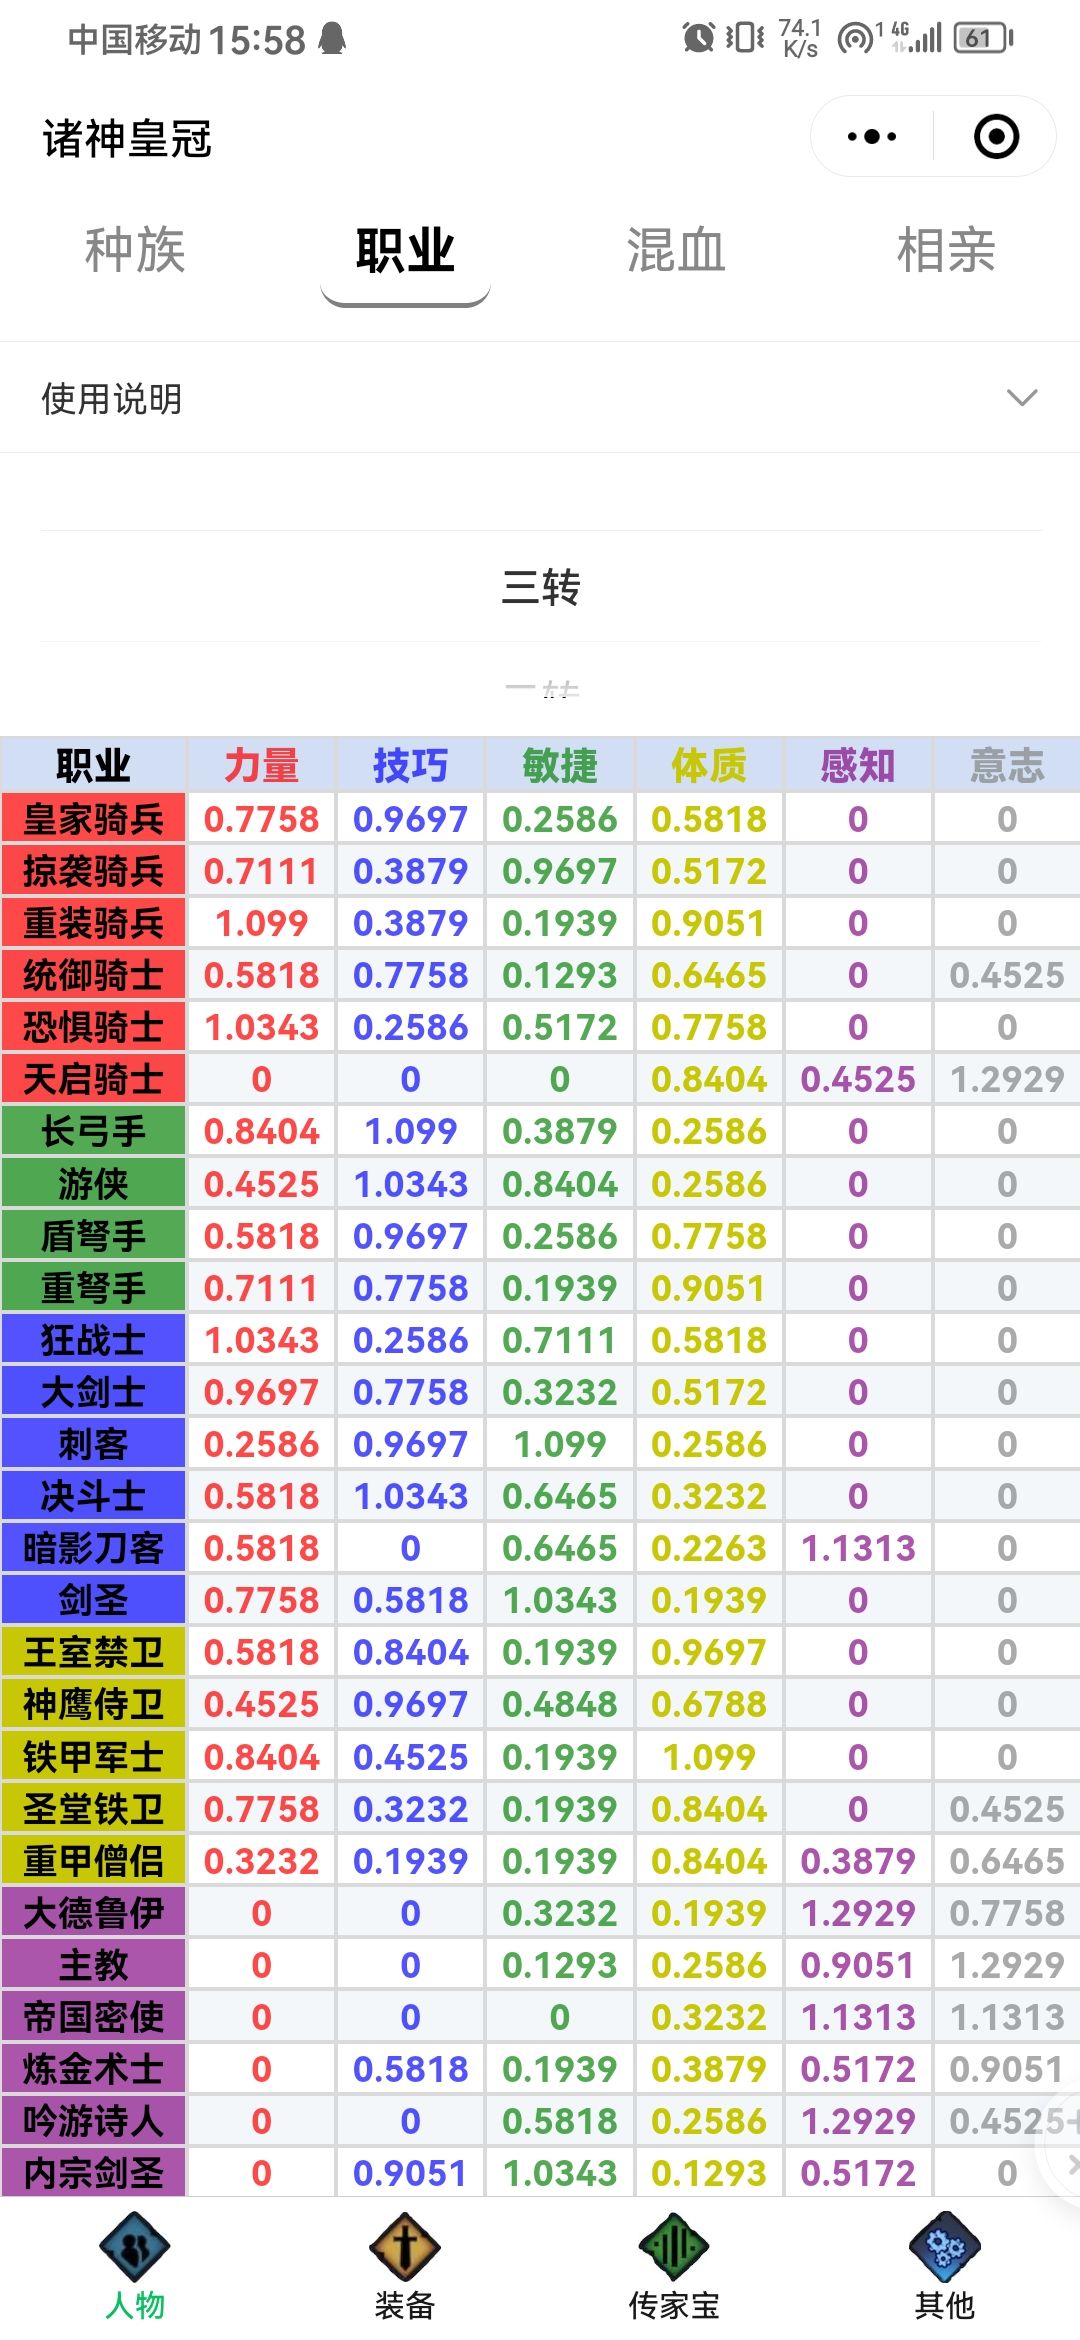
Task: Select the 王室禁卫 row label
Action: [93, 1652]
